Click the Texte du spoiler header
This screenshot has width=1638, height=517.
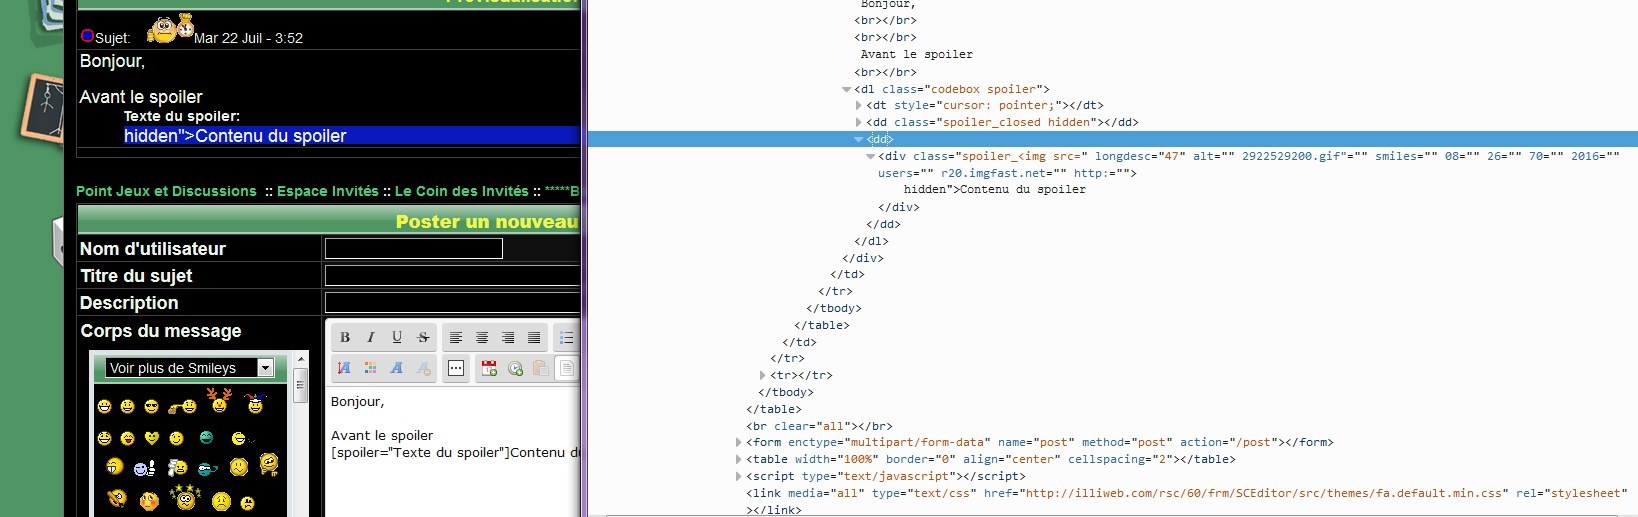tap(182, 116)
